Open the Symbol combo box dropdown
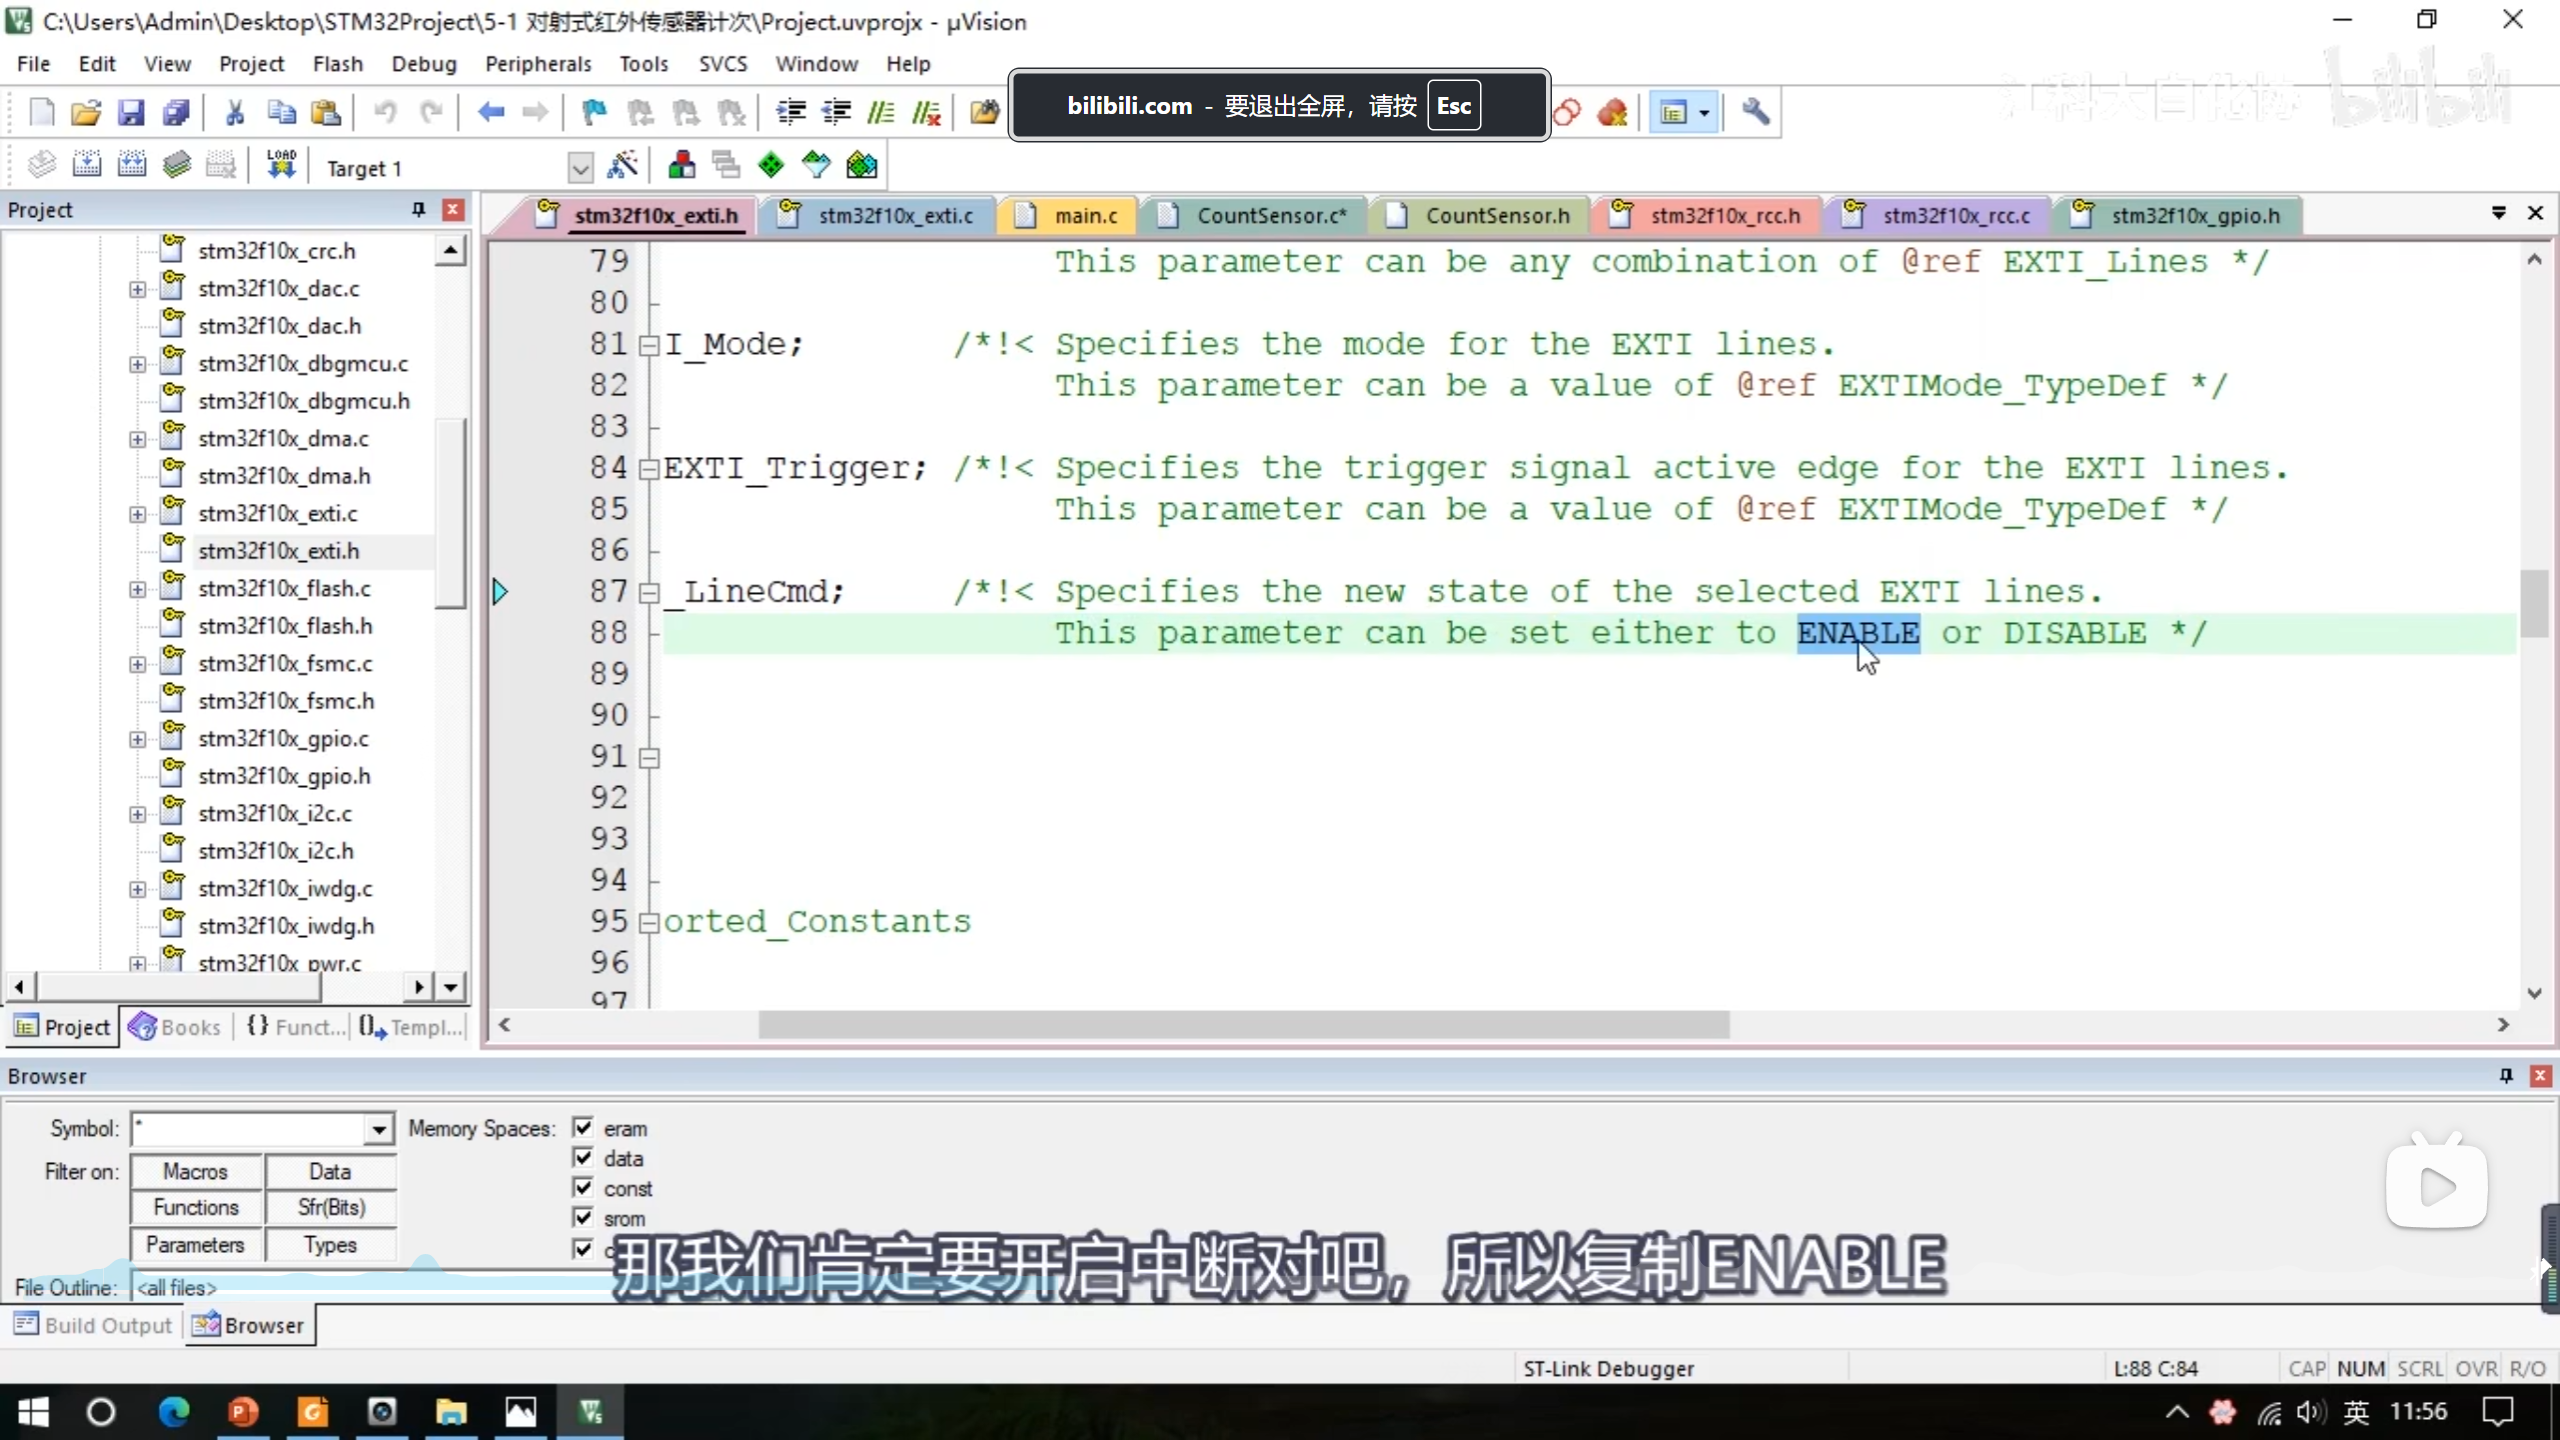 pyautogui.click(x=378, y=1130)
